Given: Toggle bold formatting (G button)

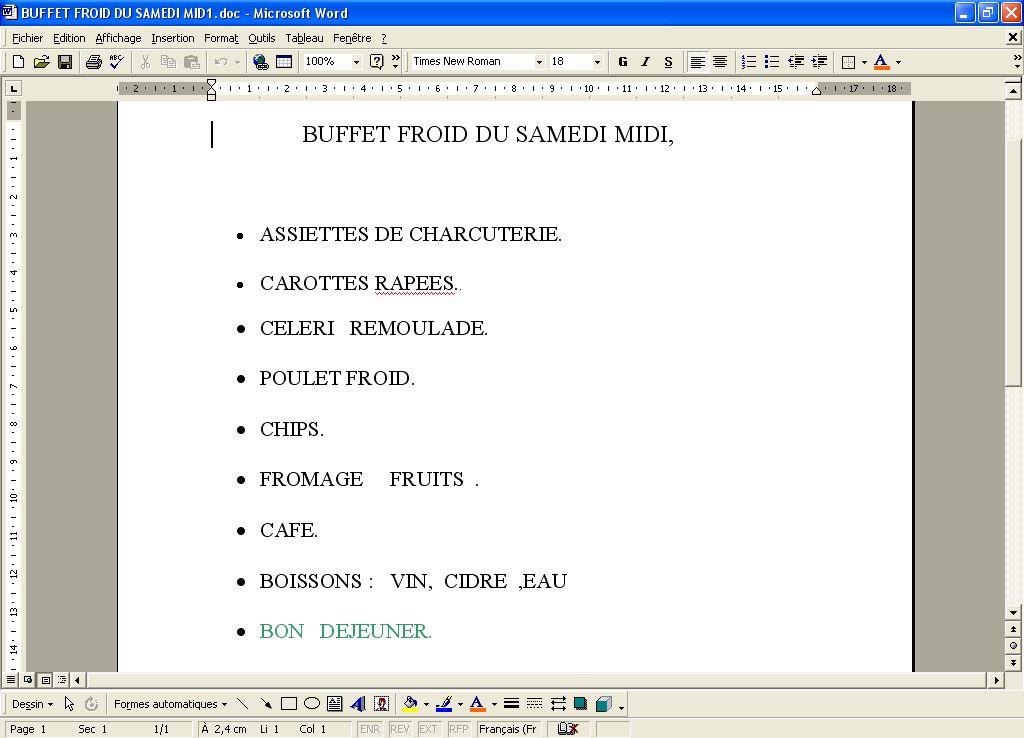Looking at the screenshot, I should coord(623,62).
